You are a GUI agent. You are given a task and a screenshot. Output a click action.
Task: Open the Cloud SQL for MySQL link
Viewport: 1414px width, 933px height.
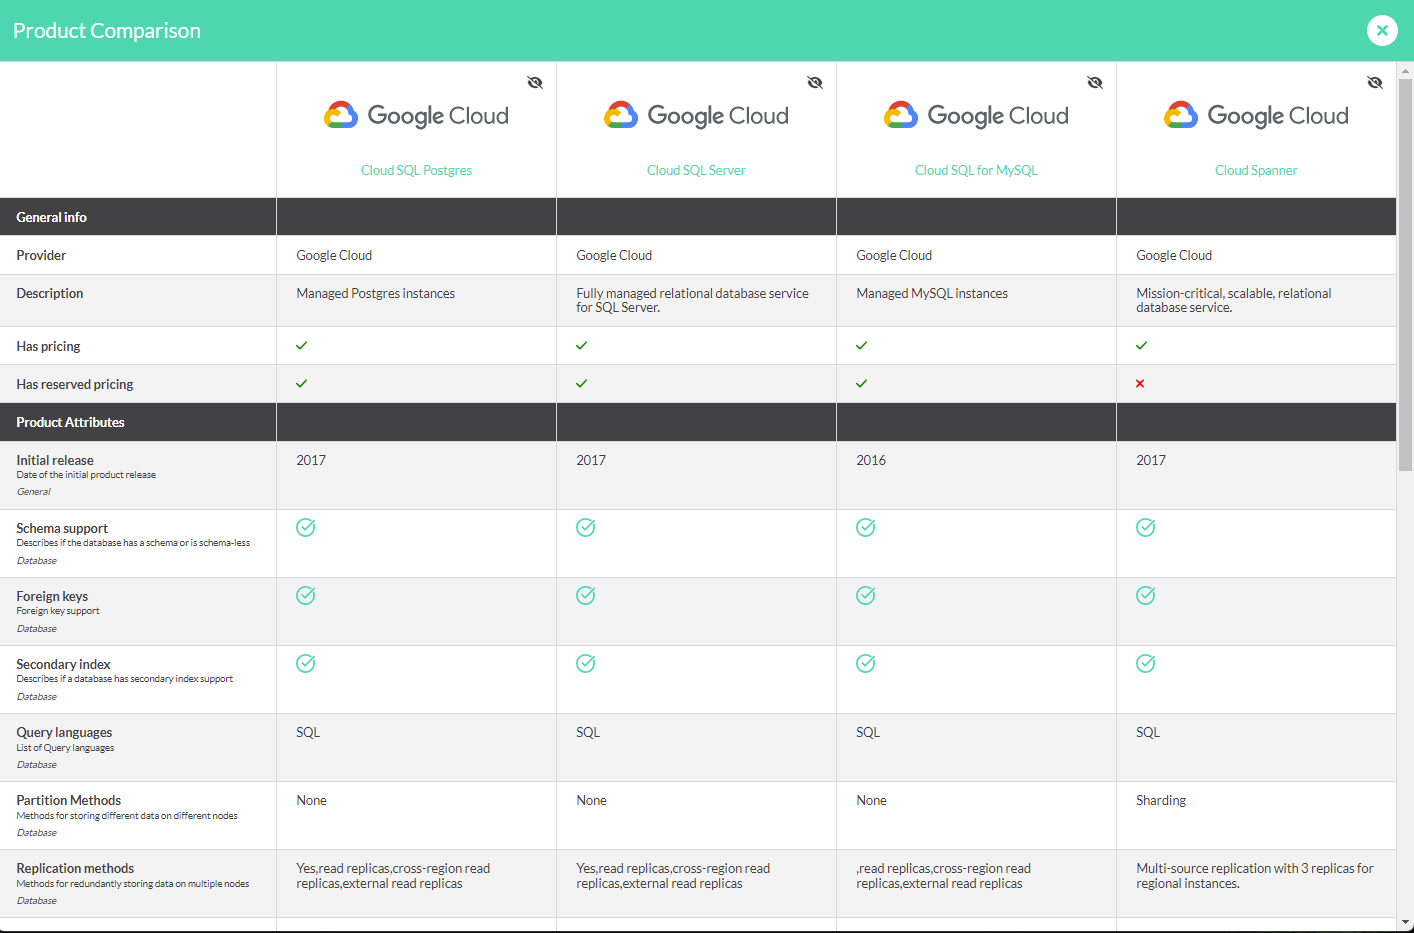[x=976, y=170]
